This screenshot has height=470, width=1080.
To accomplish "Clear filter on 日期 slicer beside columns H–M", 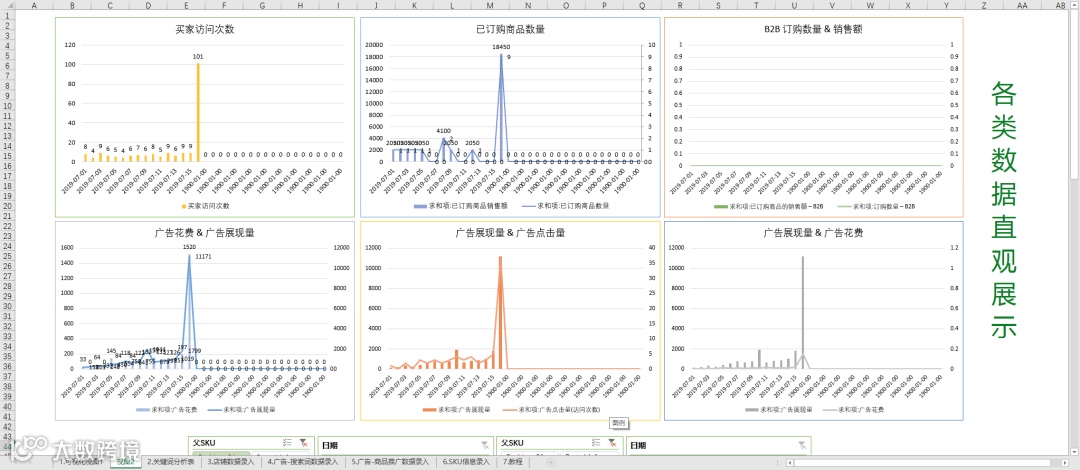I will [x=485, y=445].
